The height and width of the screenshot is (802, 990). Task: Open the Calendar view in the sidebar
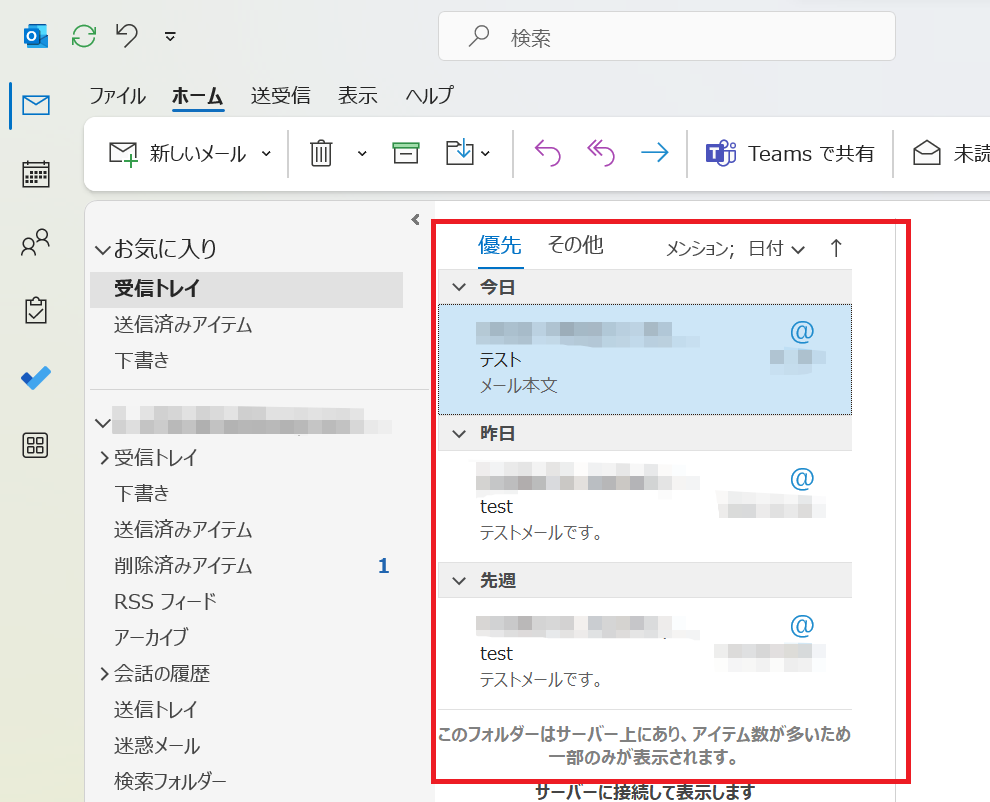click(x=36, y=174)
